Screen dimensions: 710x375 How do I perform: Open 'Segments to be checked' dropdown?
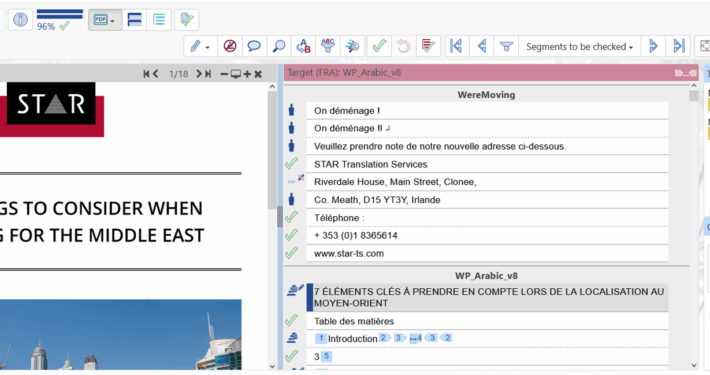click(580, 47)
